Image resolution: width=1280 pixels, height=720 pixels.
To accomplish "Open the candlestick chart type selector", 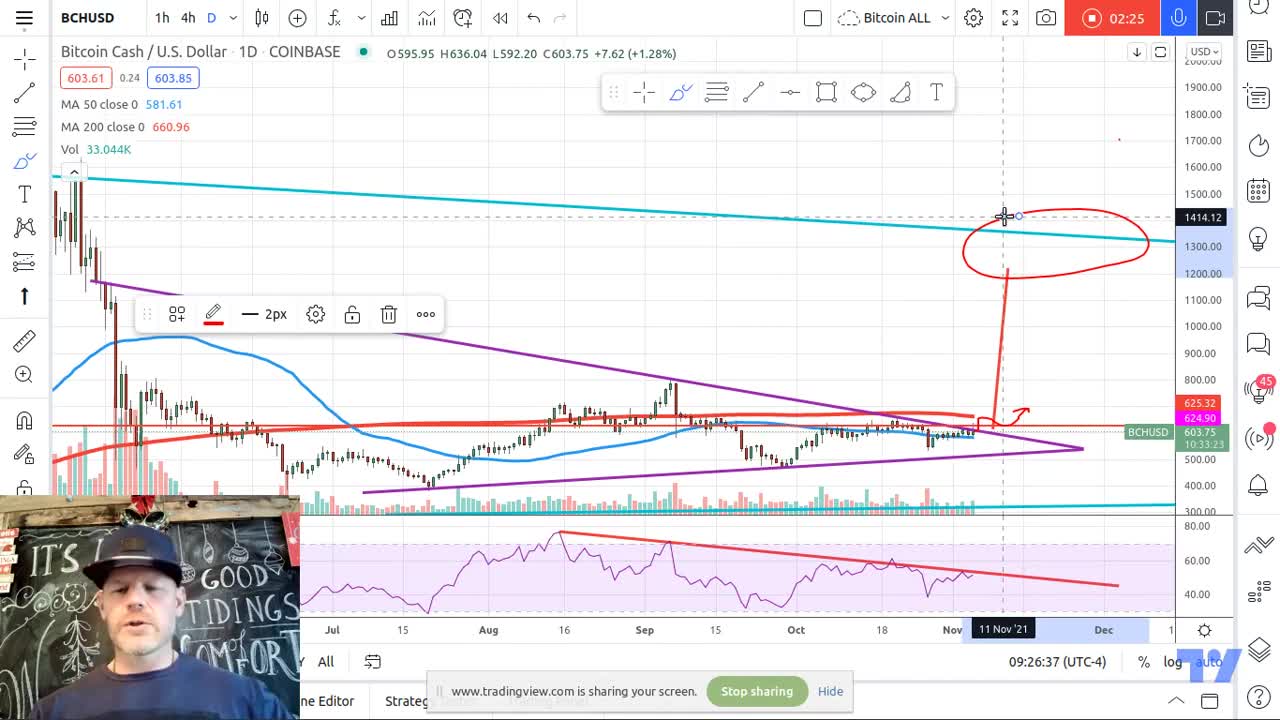I will 262,18.
